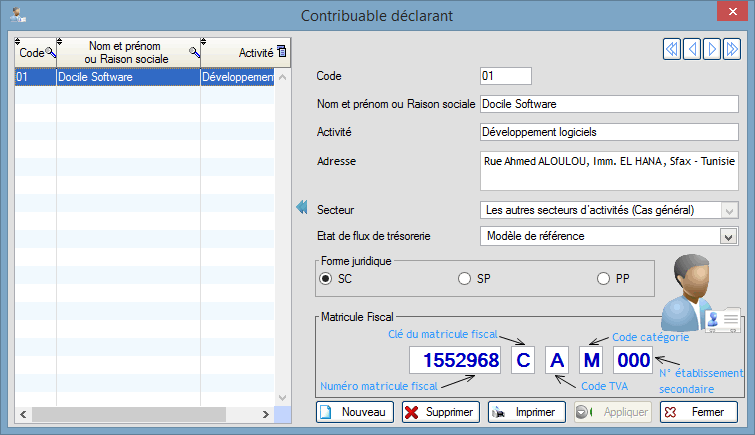755x435 pixels.
Task: Click fiscal number field 1552968
Action: (455, 360)
